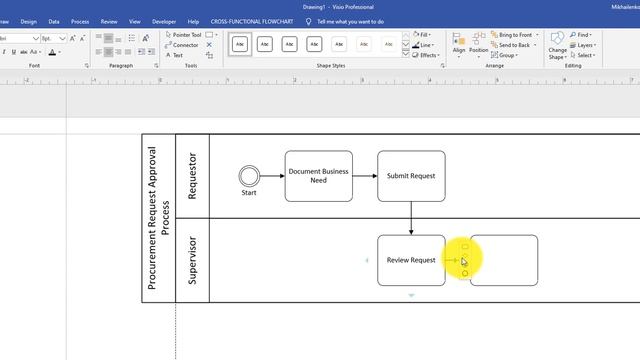Toggle align right for paragraph
The image size is (640, 360).
[x=118, y=52]
